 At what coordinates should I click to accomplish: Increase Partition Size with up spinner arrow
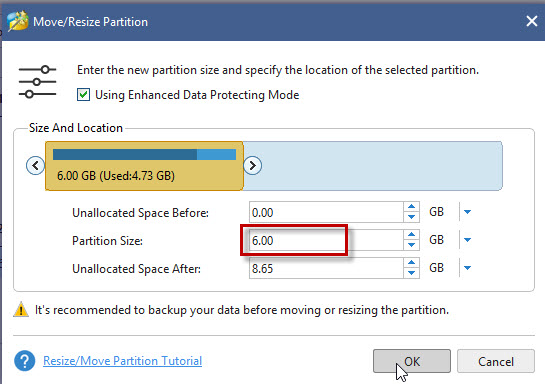tap(412, 235)
